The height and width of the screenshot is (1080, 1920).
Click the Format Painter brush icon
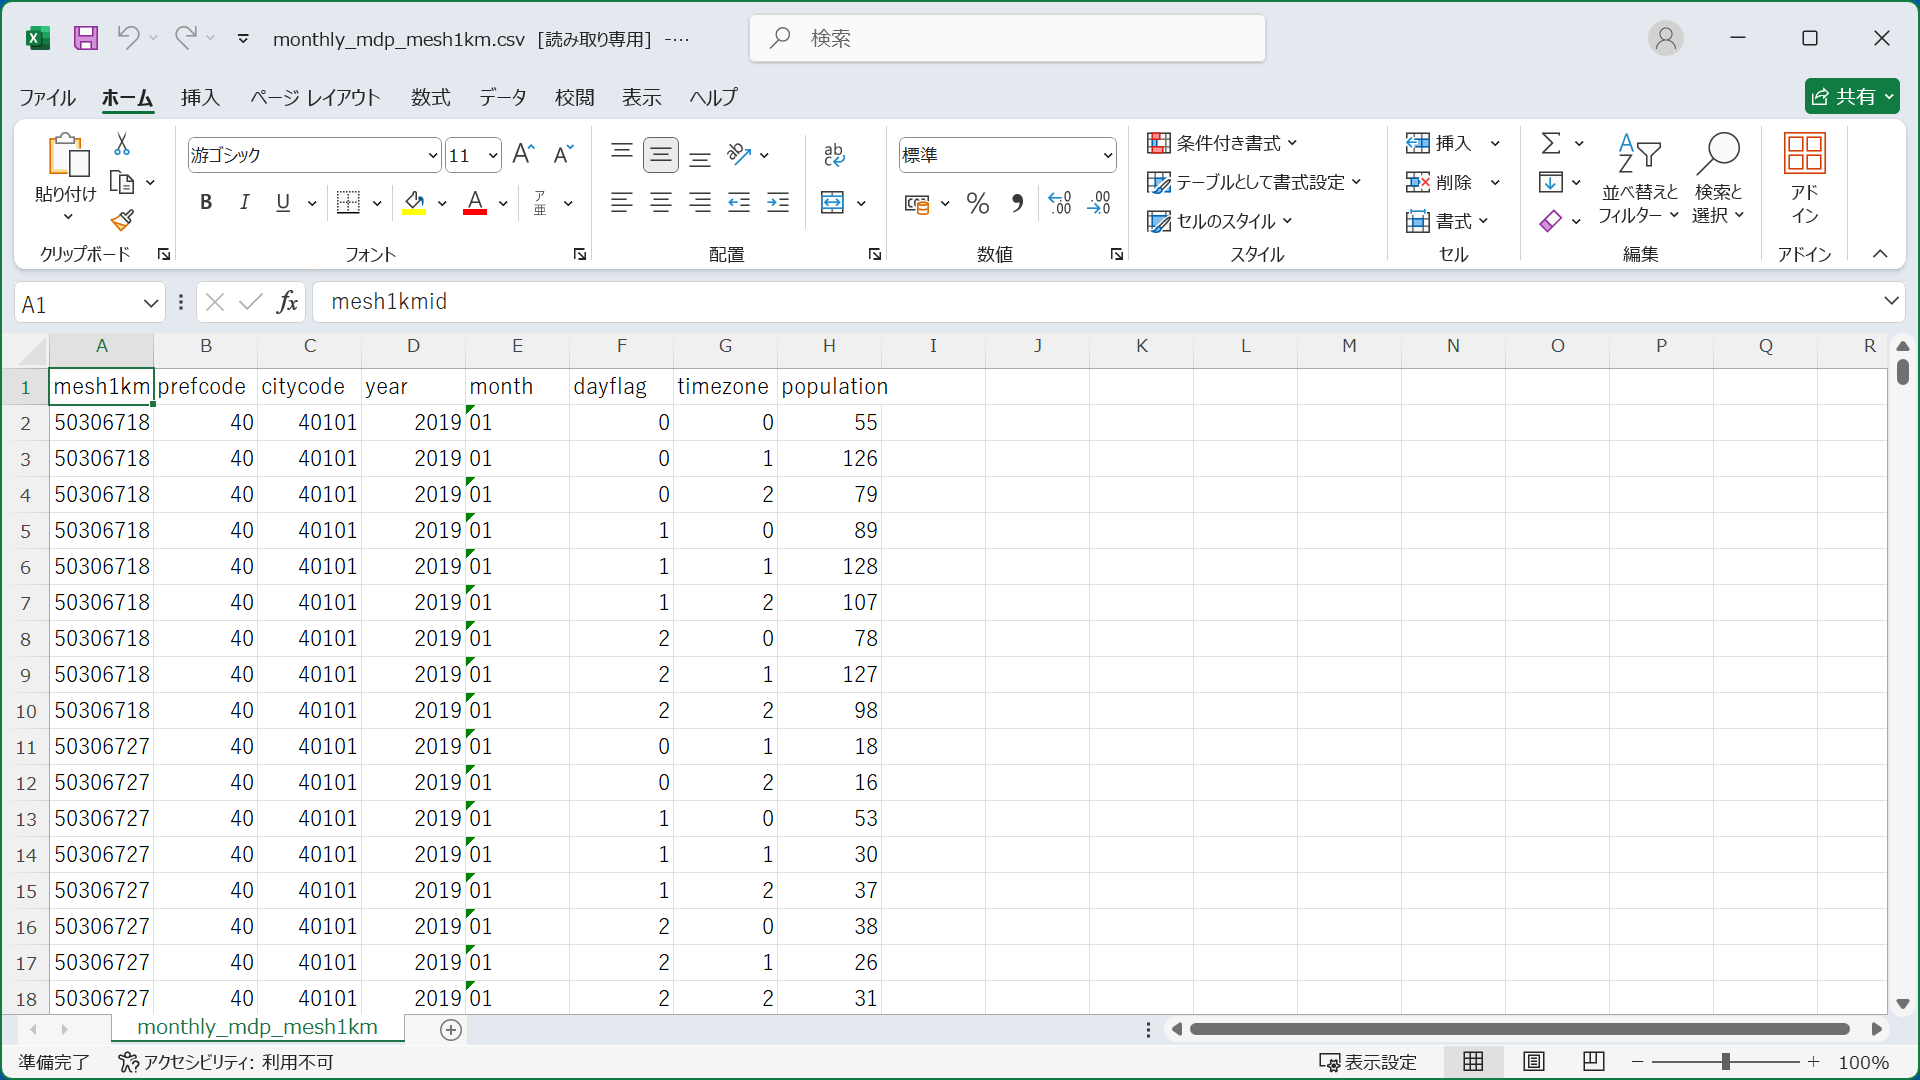(x=122, y=220)
